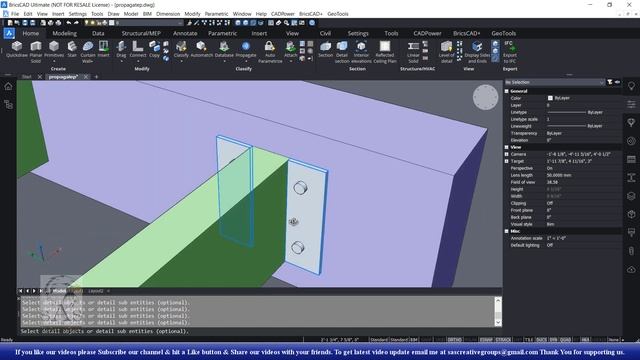
Task: Click the ByLayer color swatch in Properties
Action: tap(550, 98)
